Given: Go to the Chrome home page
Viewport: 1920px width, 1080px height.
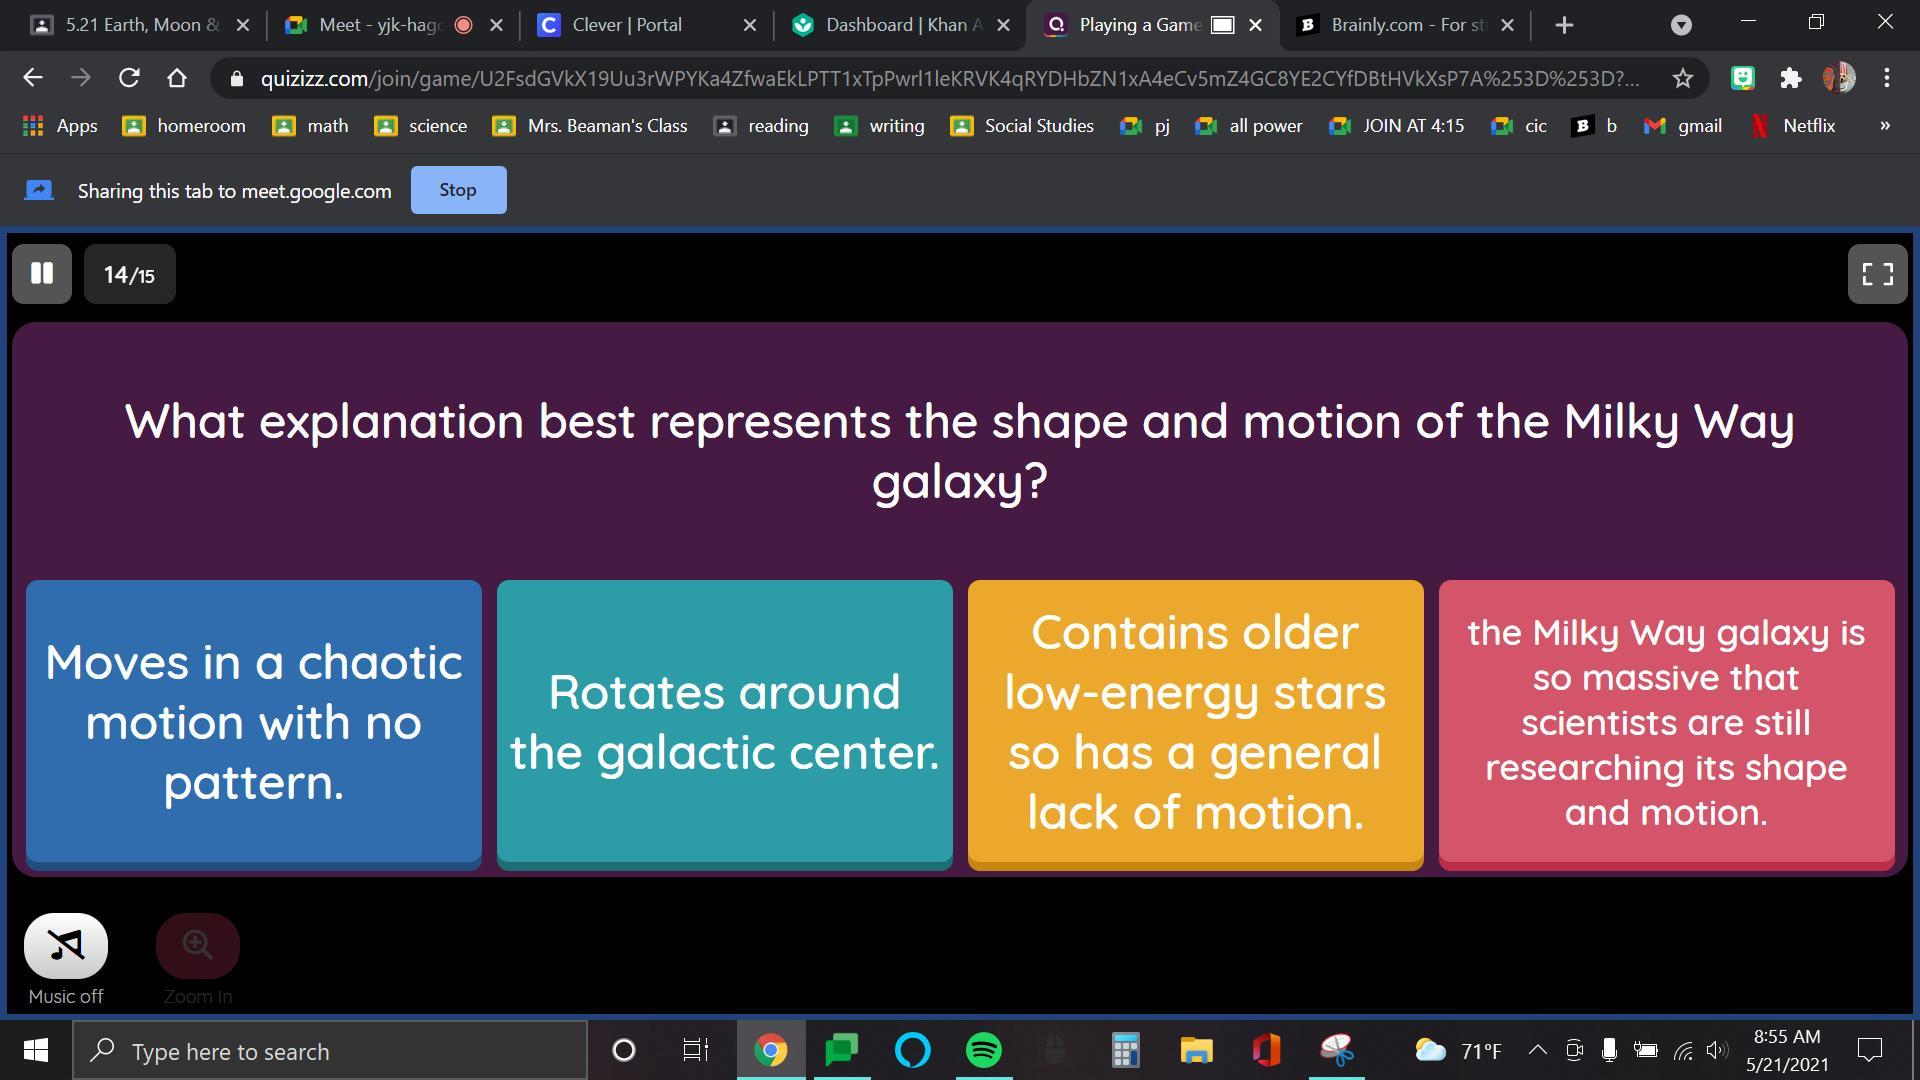Looking at the screenshot, I should 177,78.
